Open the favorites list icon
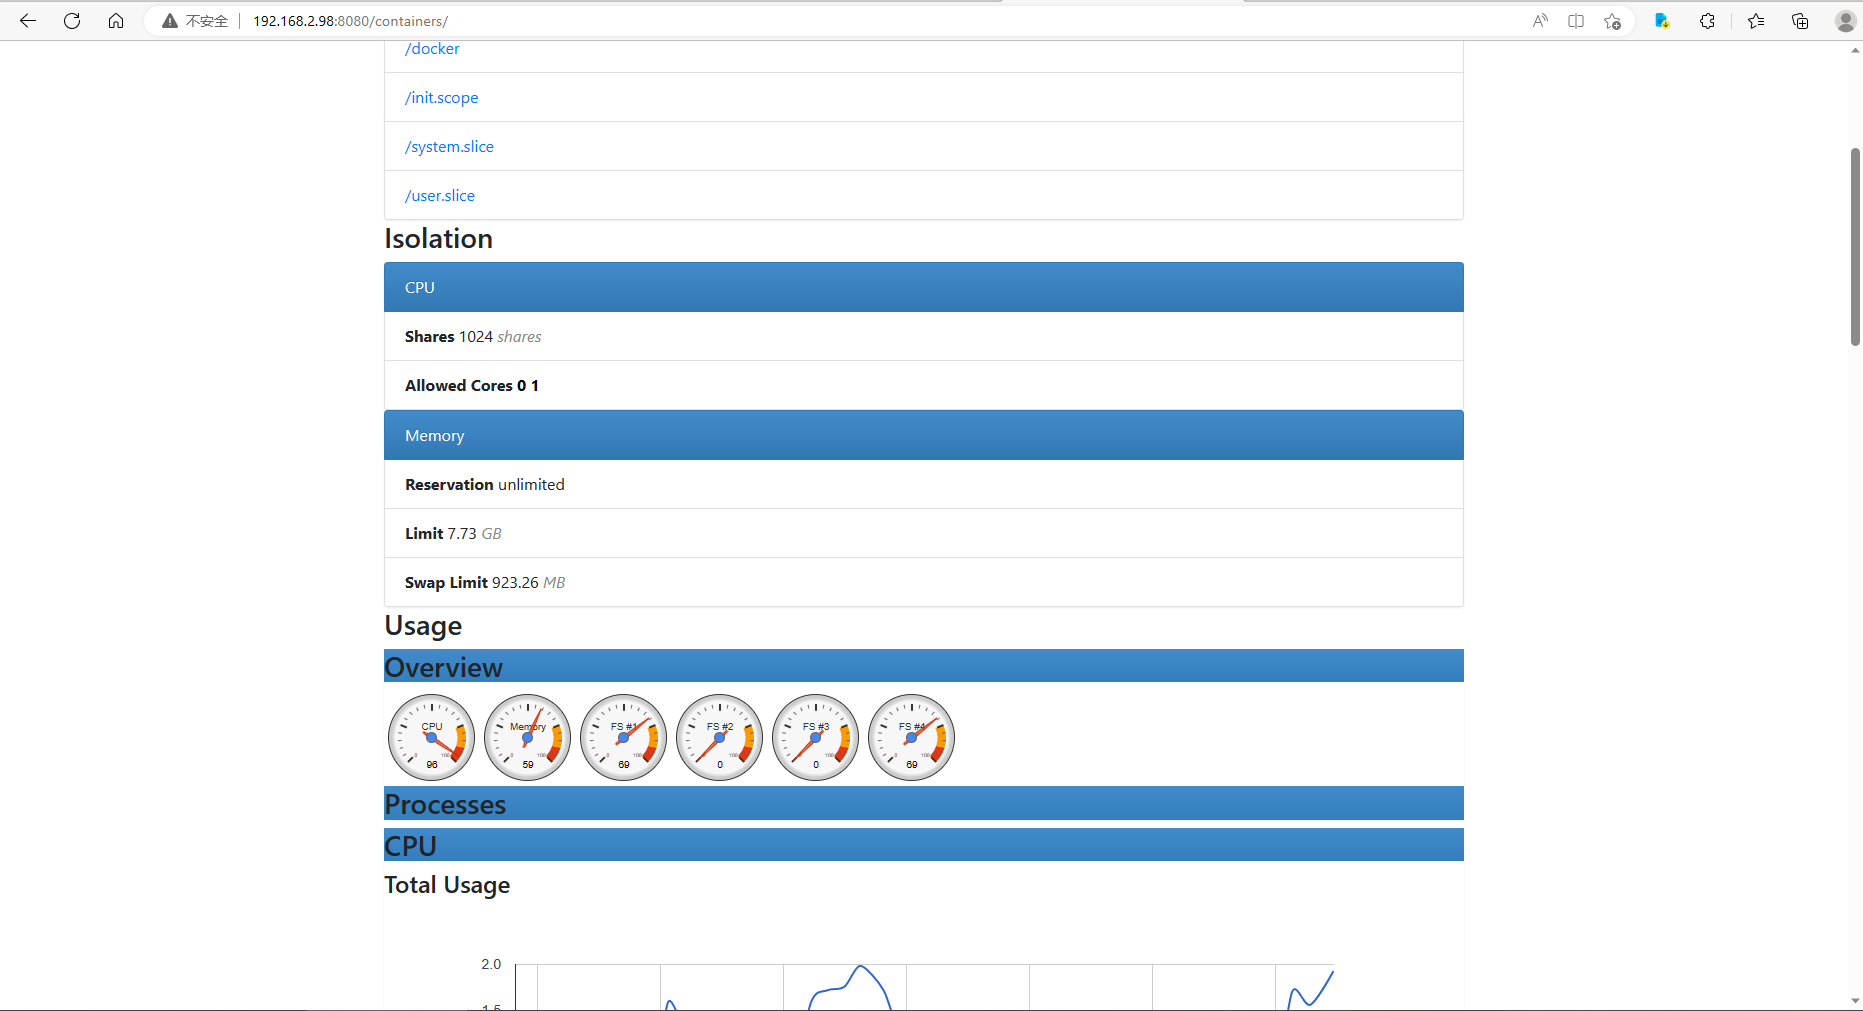 (x=1756, y=20)
